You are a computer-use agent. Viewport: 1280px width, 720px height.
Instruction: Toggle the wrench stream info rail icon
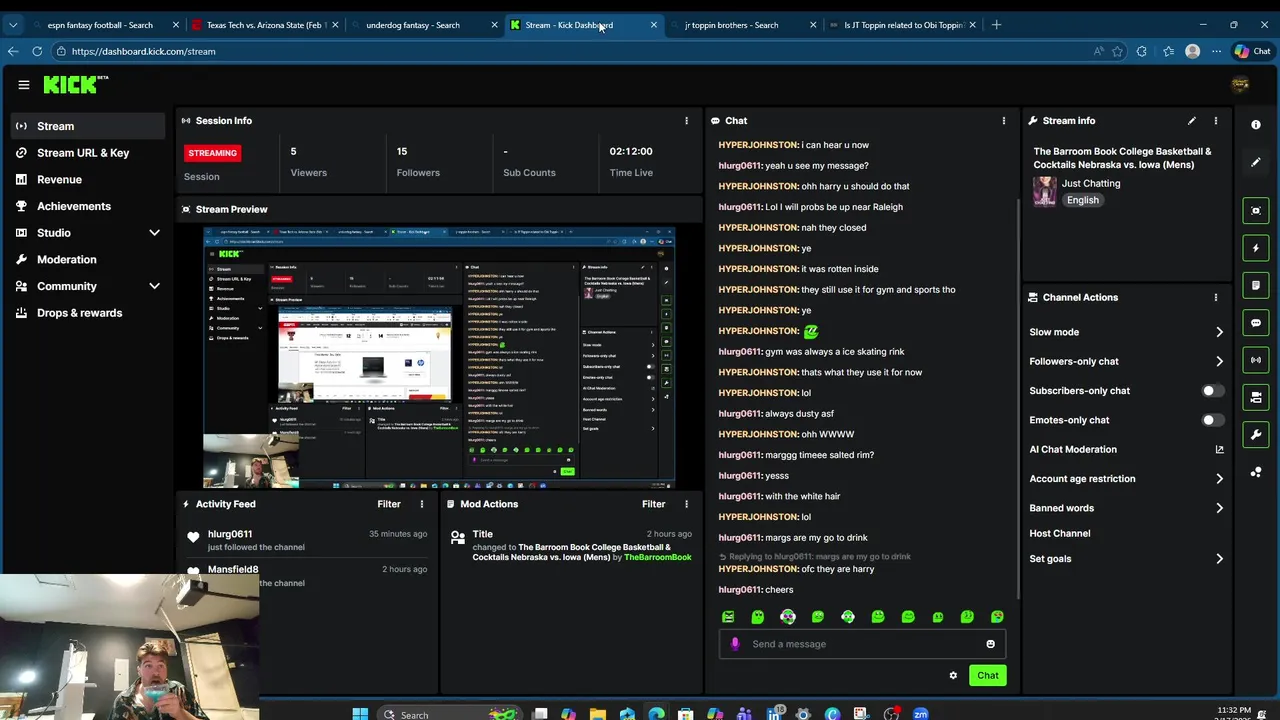point(1256,434)
